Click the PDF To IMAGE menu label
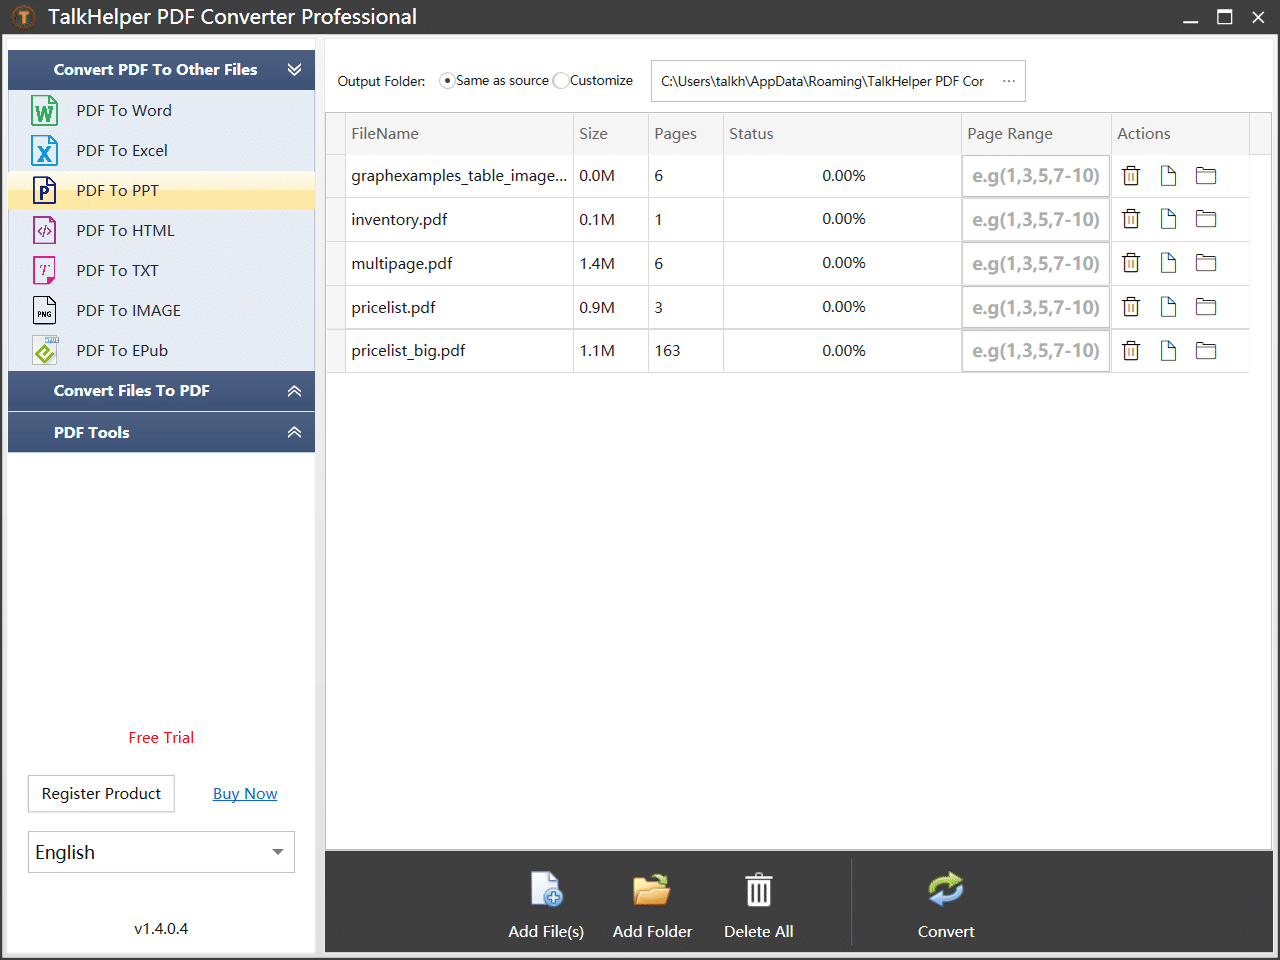This screenshot has width=1280, height=960. [129, 310]
